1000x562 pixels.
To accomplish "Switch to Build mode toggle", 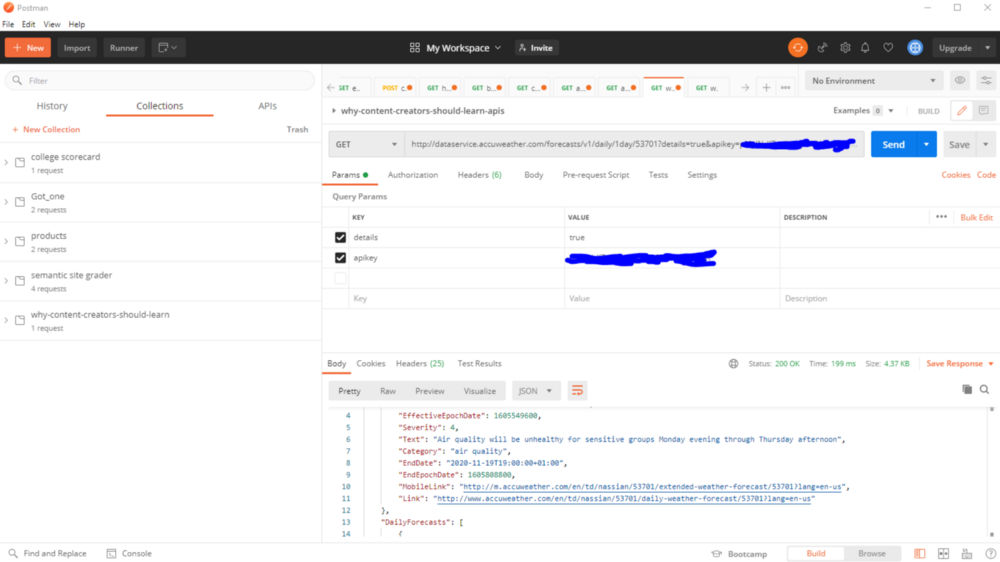I will tap(816, 553).
